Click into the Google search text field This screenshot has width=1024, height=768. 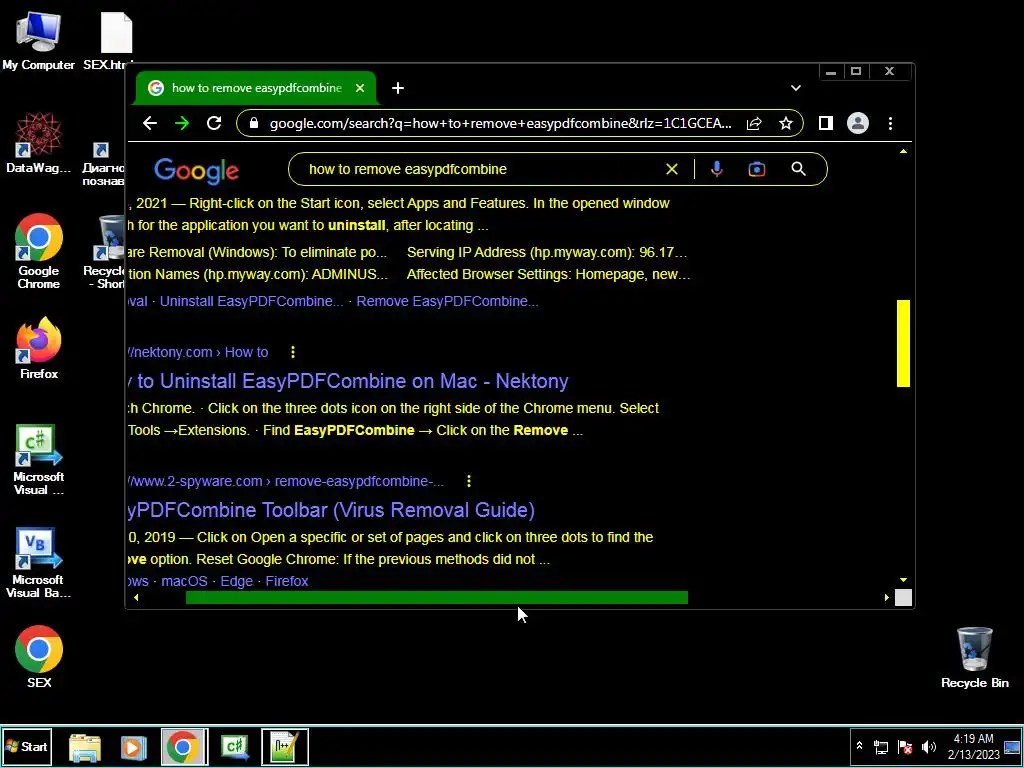(x=483, y=169)
